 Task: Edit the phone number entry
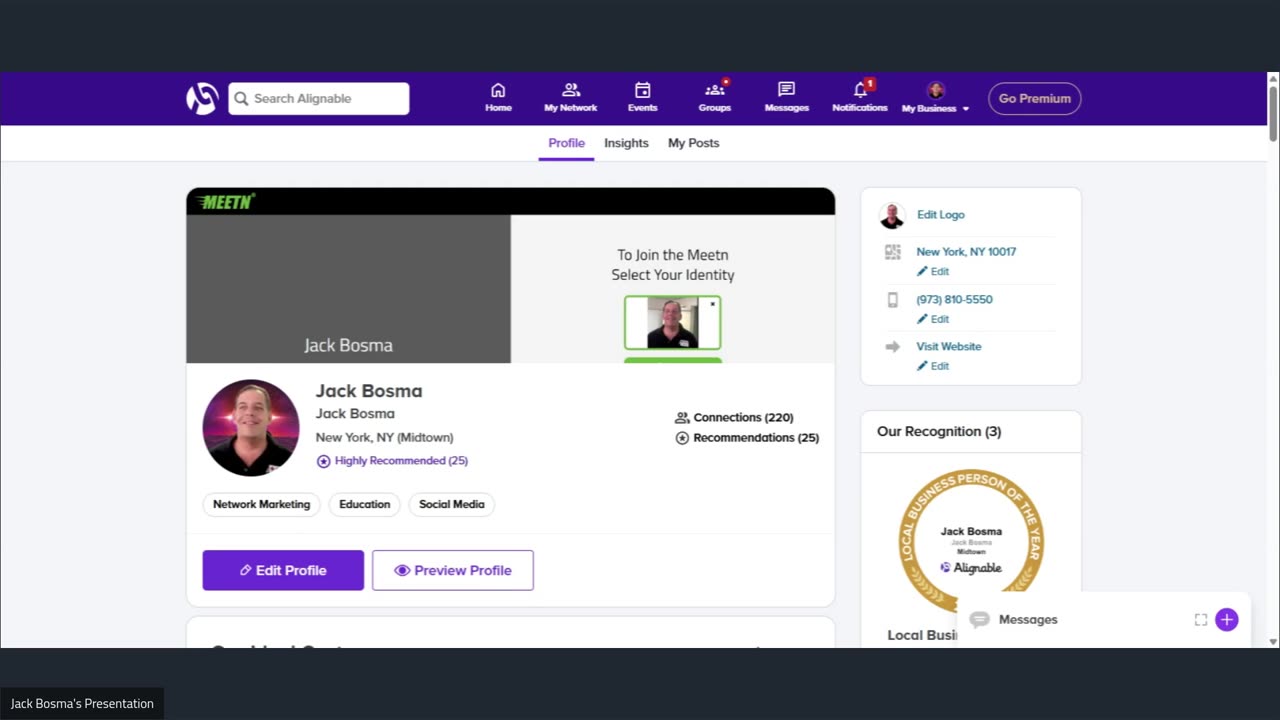click(933, 319)
